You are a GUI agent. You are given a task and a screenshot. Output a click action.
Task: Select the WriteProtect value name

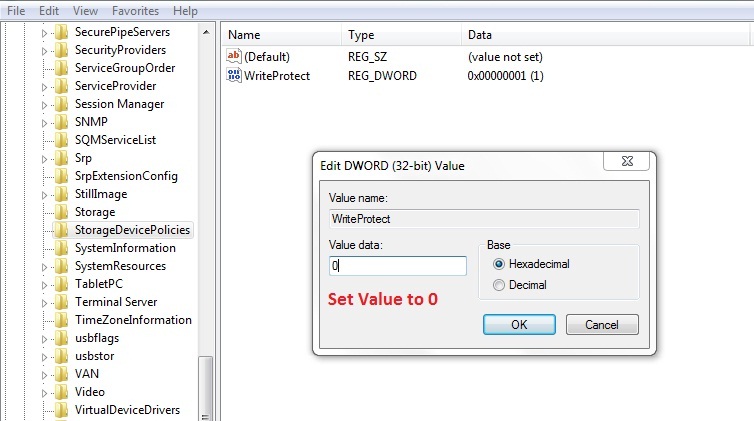pyautogui.click(x=277, y=75)
